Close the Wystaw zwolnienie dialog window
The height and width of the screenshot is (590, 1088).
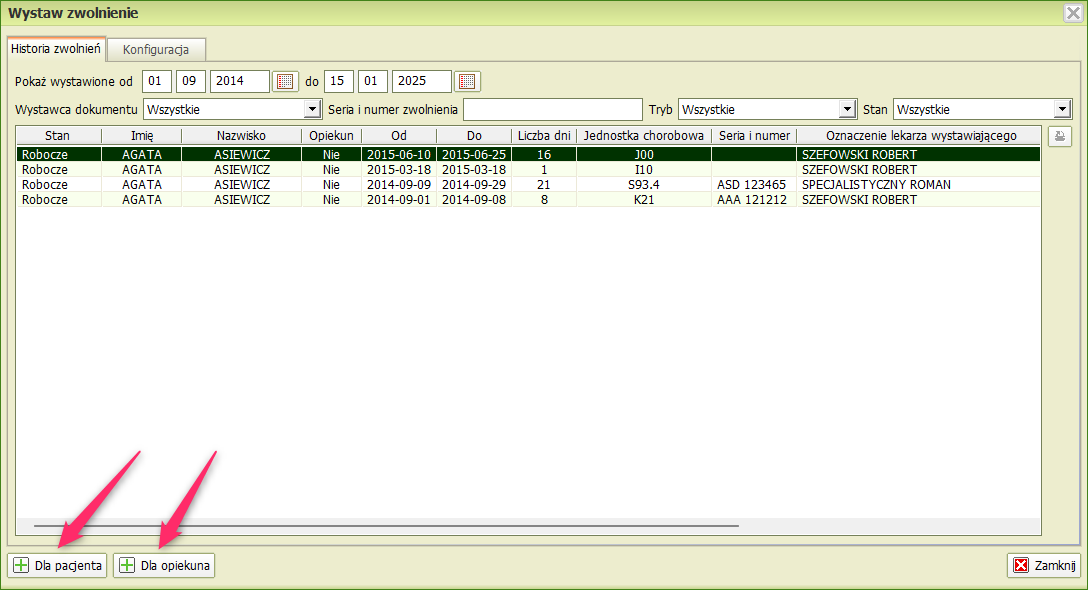1071,13
